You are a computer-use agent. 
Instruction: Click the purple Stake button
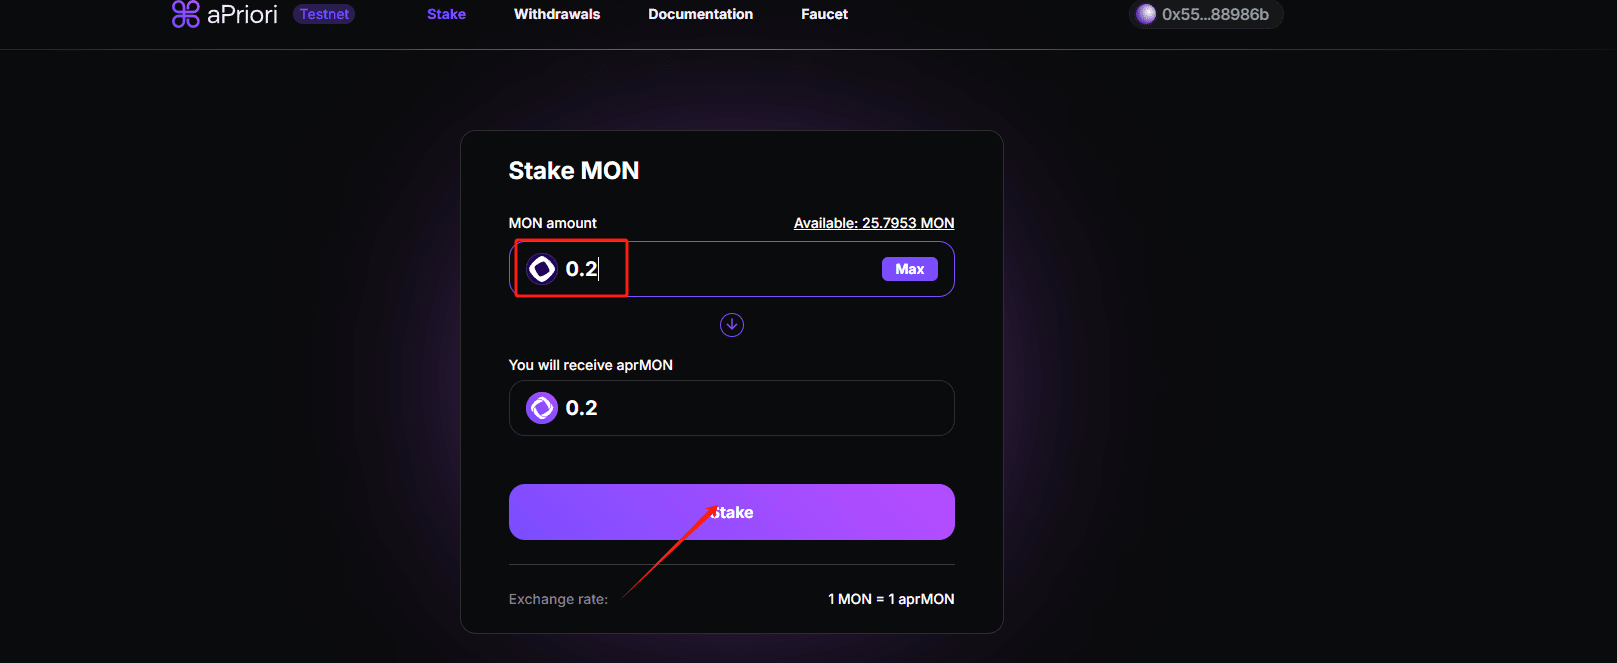[732, 512]
